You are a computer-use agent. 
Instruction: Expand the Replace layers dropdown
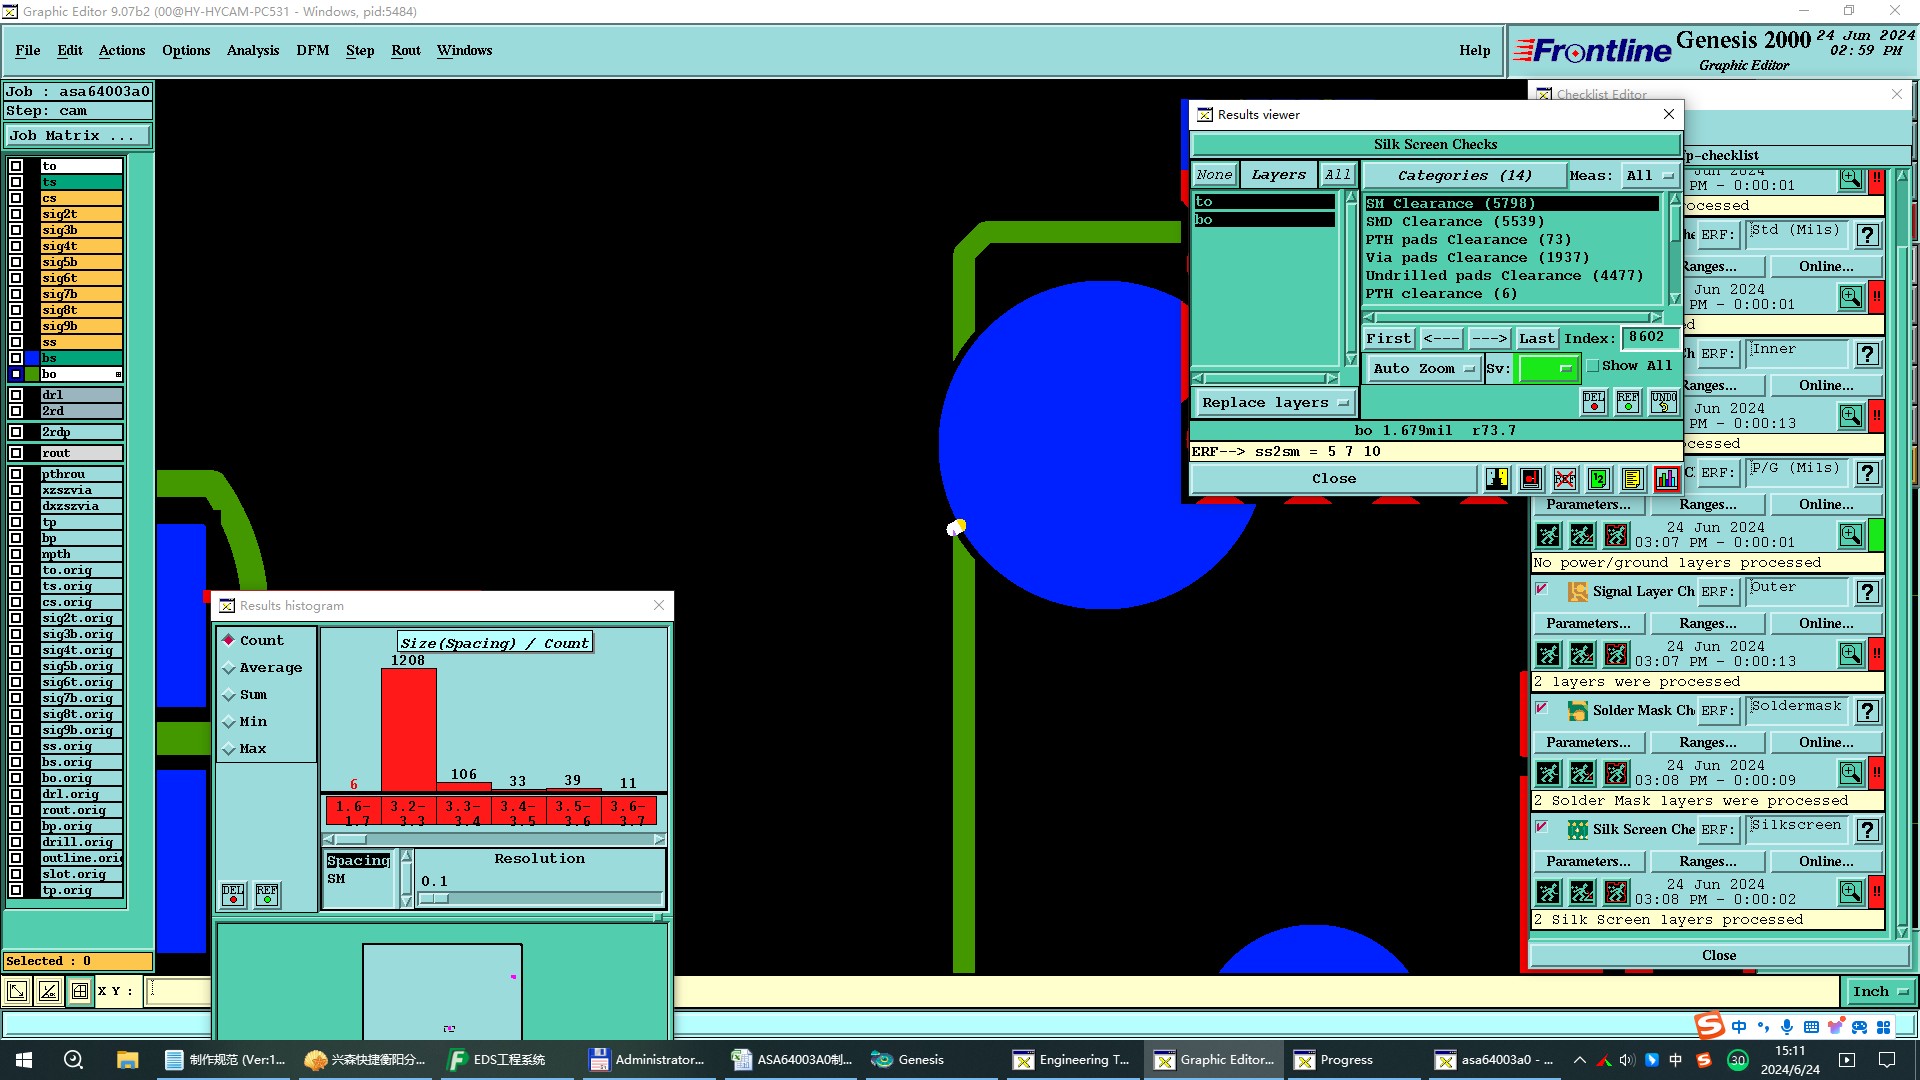[1274, 403]
